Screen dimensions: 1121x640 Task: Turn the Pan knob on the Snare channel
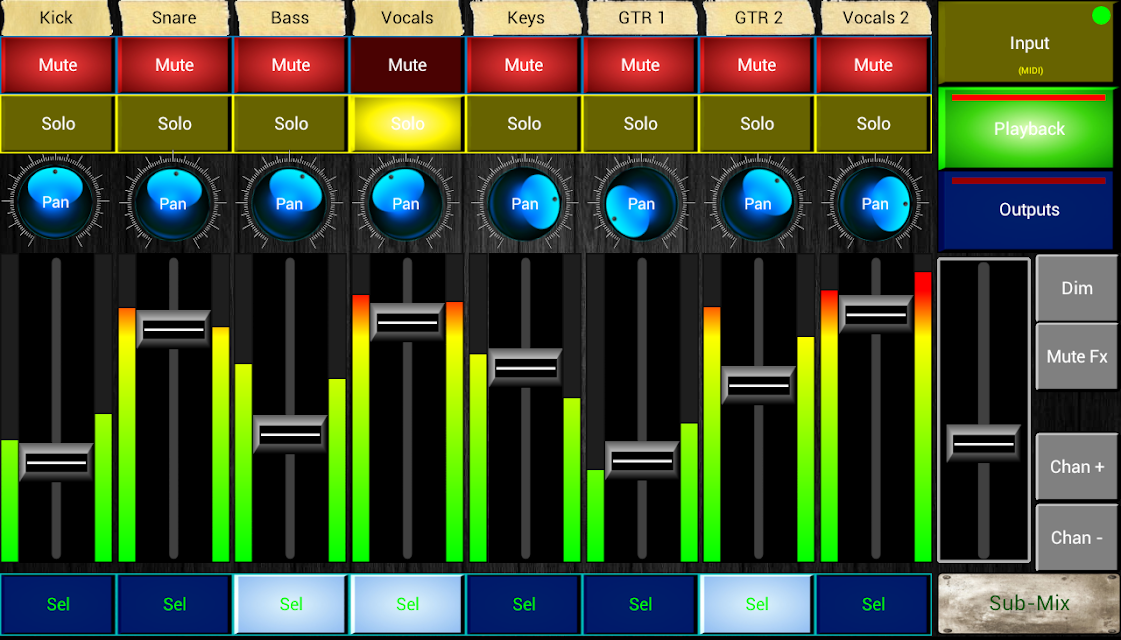pyautogui.click(x=173, y=202)
